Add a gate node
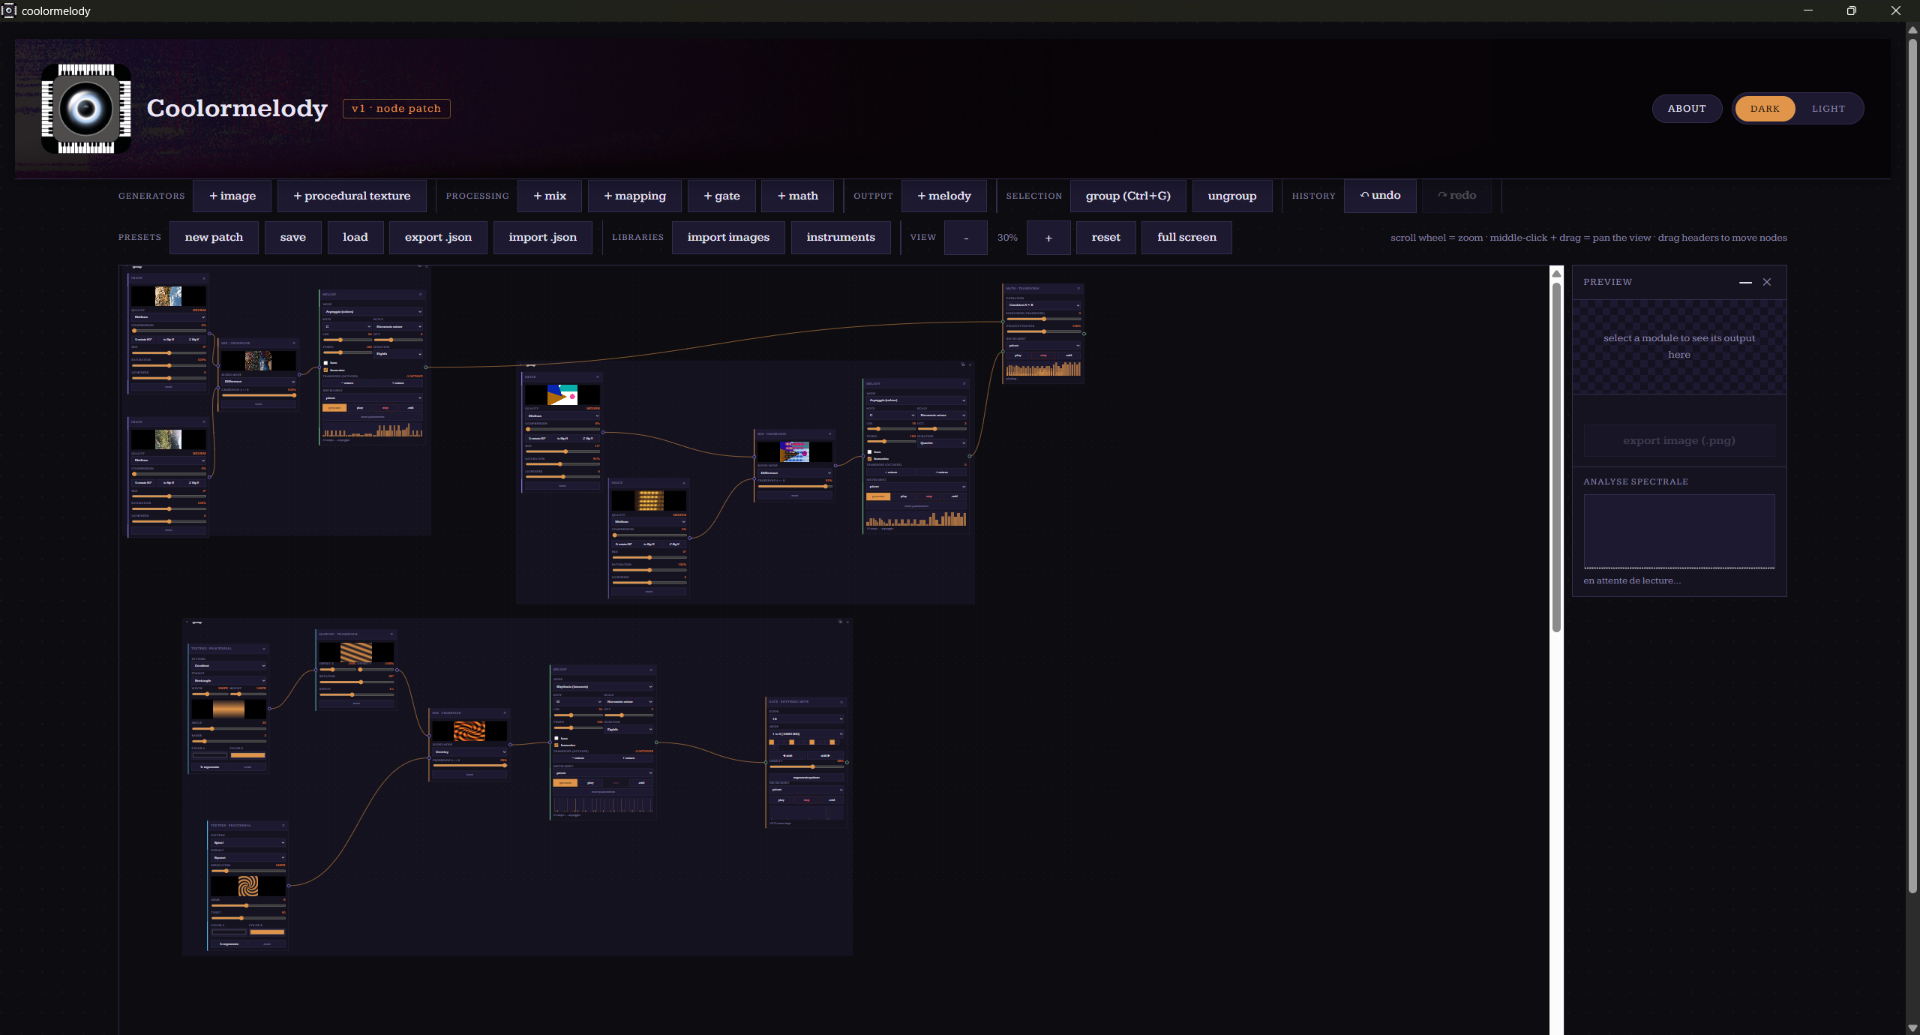The image size is (1920, 1035). point(722,196)
